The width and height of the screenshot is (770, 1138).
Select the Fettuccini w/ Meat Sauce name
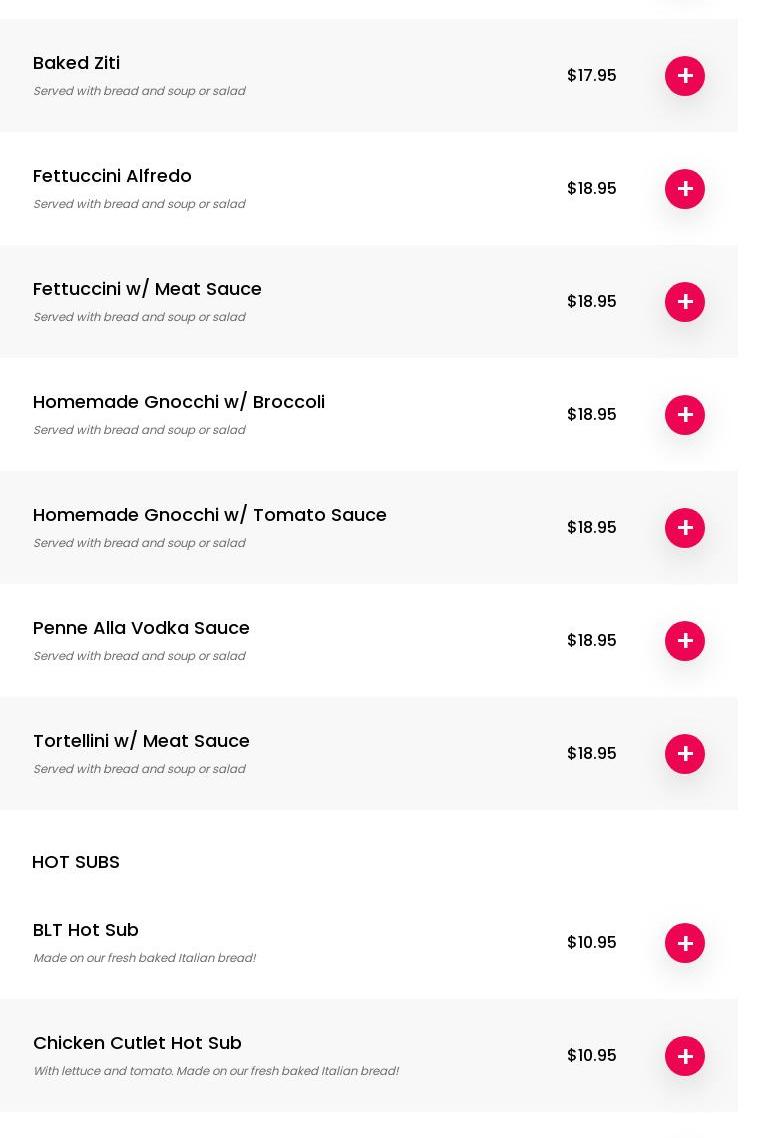click(x=147, y=289)
